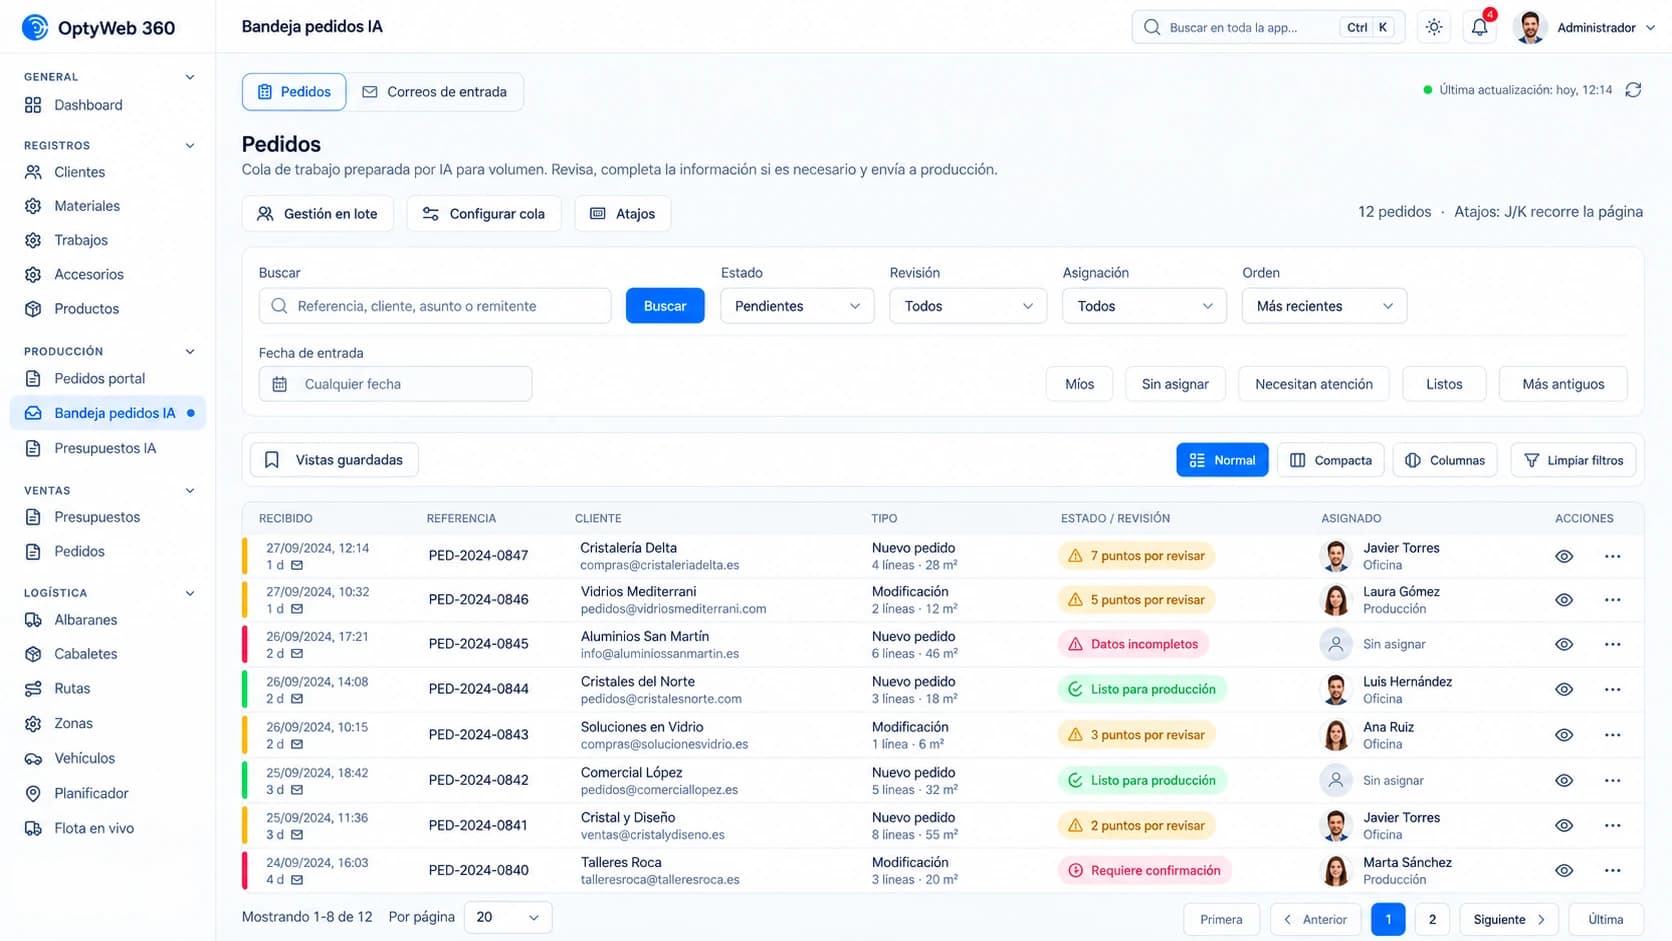The image size is (1672, 941).
Task: Click Configurar cola button
Action: (x=484, y=214)
